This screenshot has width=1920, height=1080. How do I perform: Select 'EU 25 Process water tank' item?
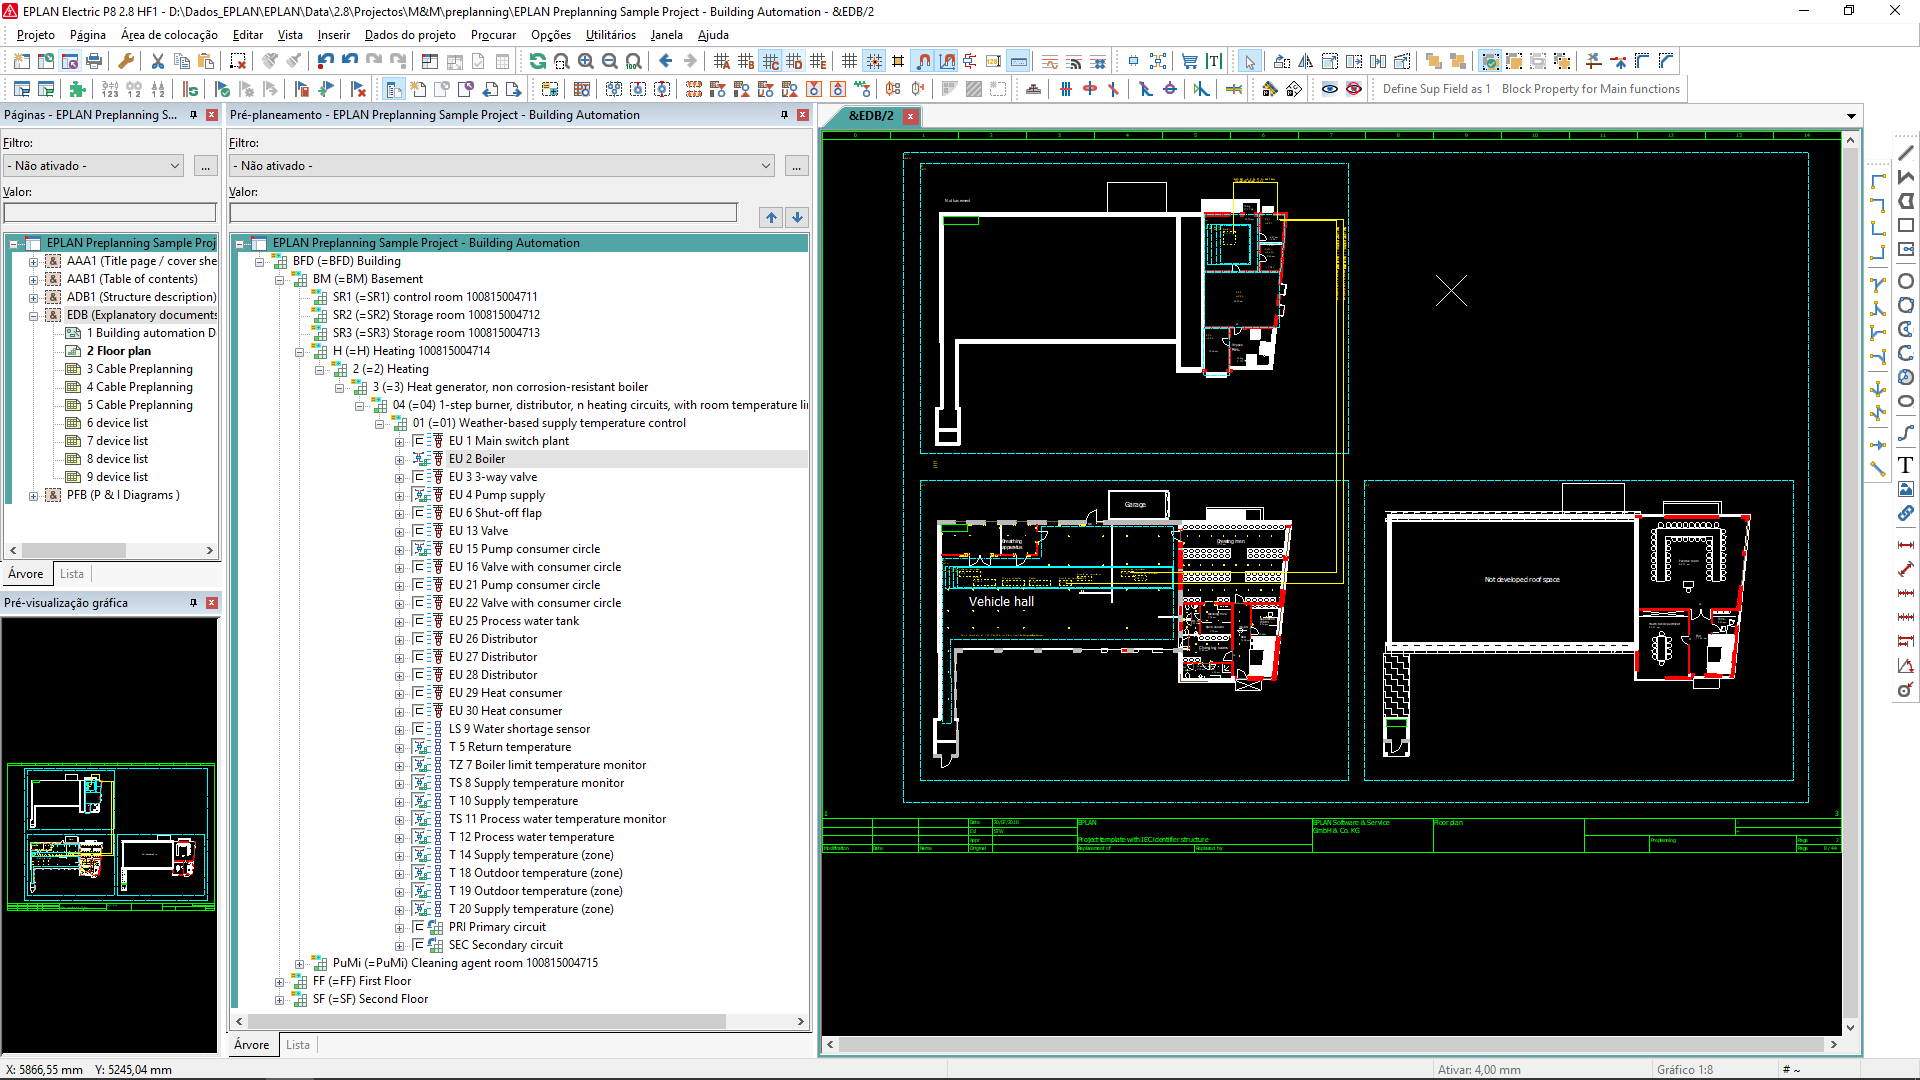click(x=514, y=621)
